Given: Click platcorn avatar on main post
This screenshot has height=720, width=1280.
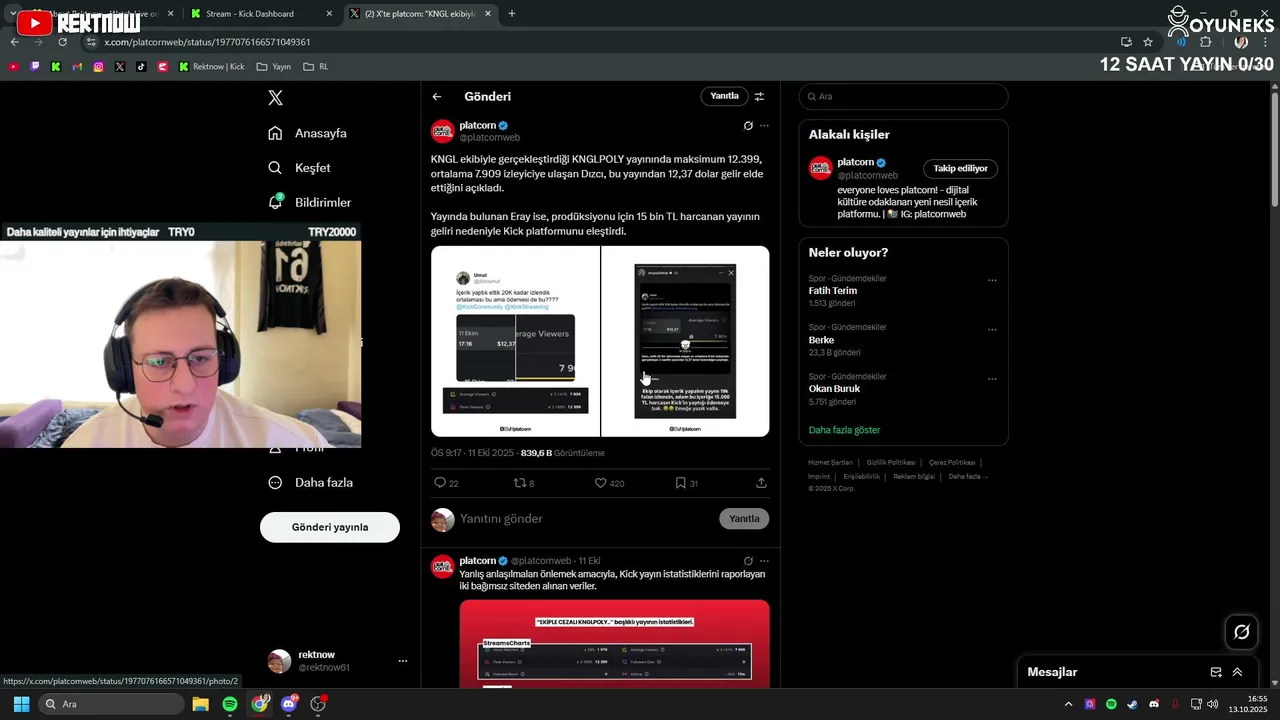Looking at the screenshot, I should (x=443, y=132).
